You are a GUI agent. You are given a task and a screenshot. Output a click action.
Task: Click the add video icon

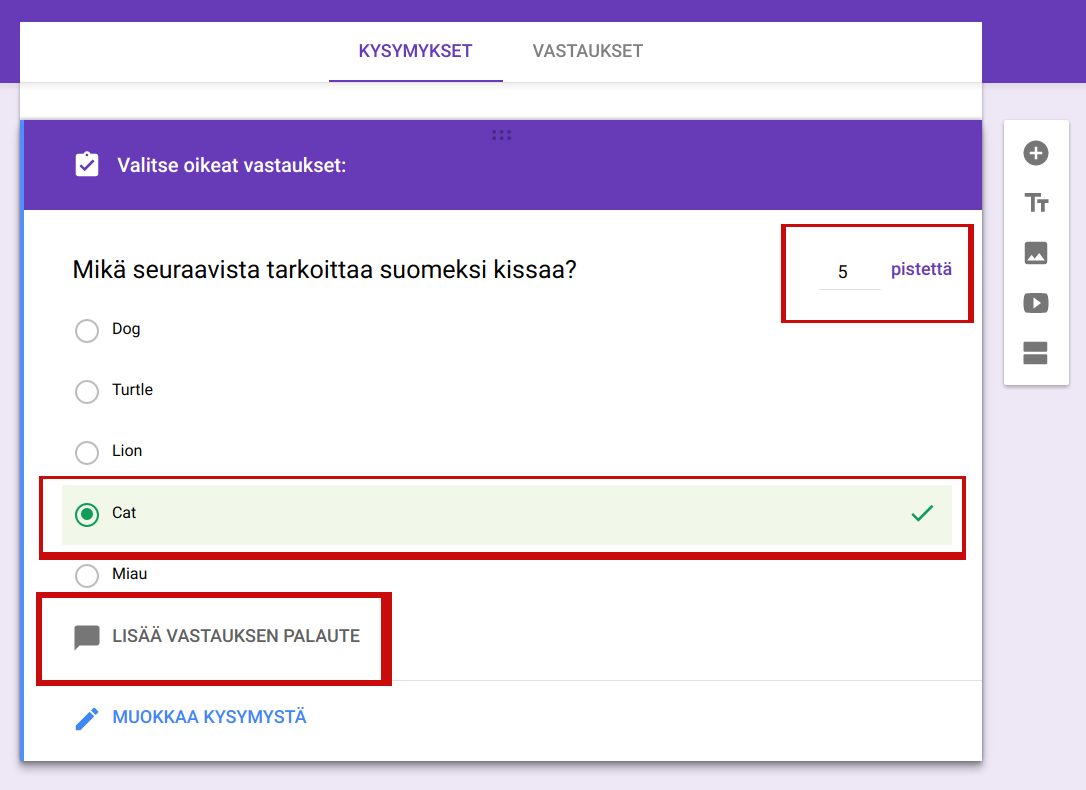(x=1036, y=303)
